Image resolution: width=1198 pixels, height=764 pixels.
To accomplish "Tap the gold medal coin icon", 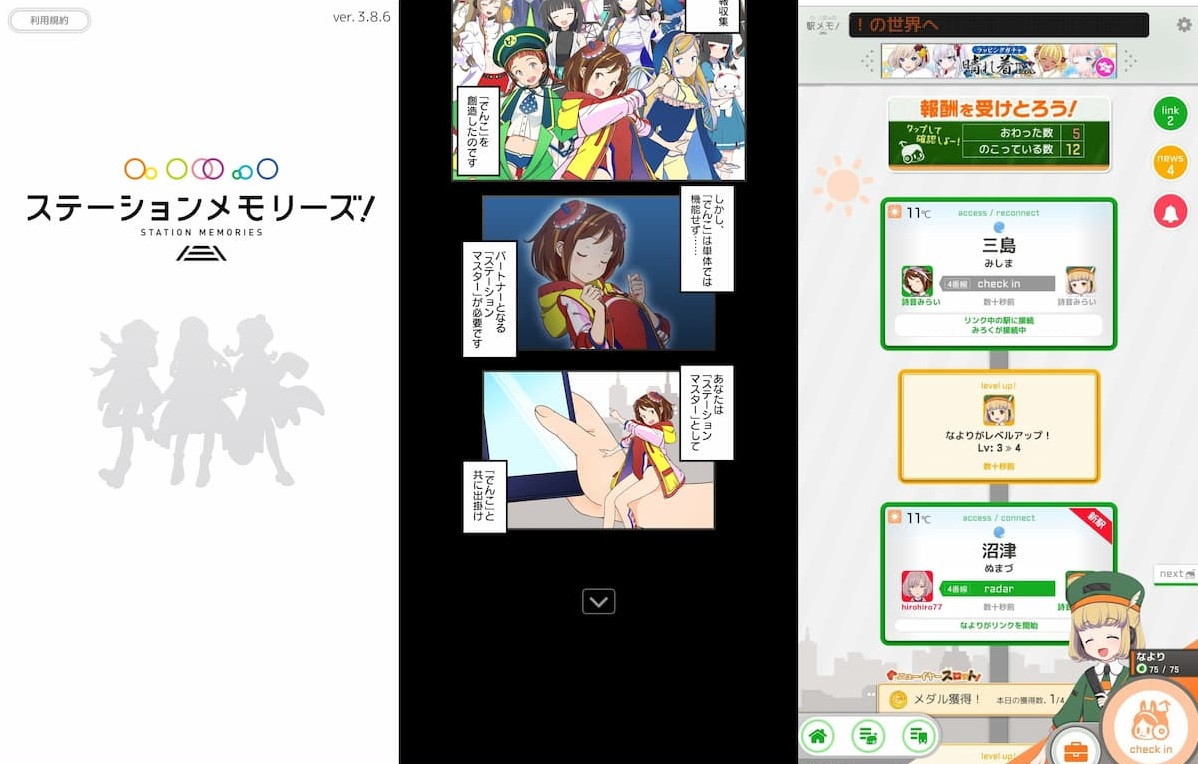I will coord(898,699).
